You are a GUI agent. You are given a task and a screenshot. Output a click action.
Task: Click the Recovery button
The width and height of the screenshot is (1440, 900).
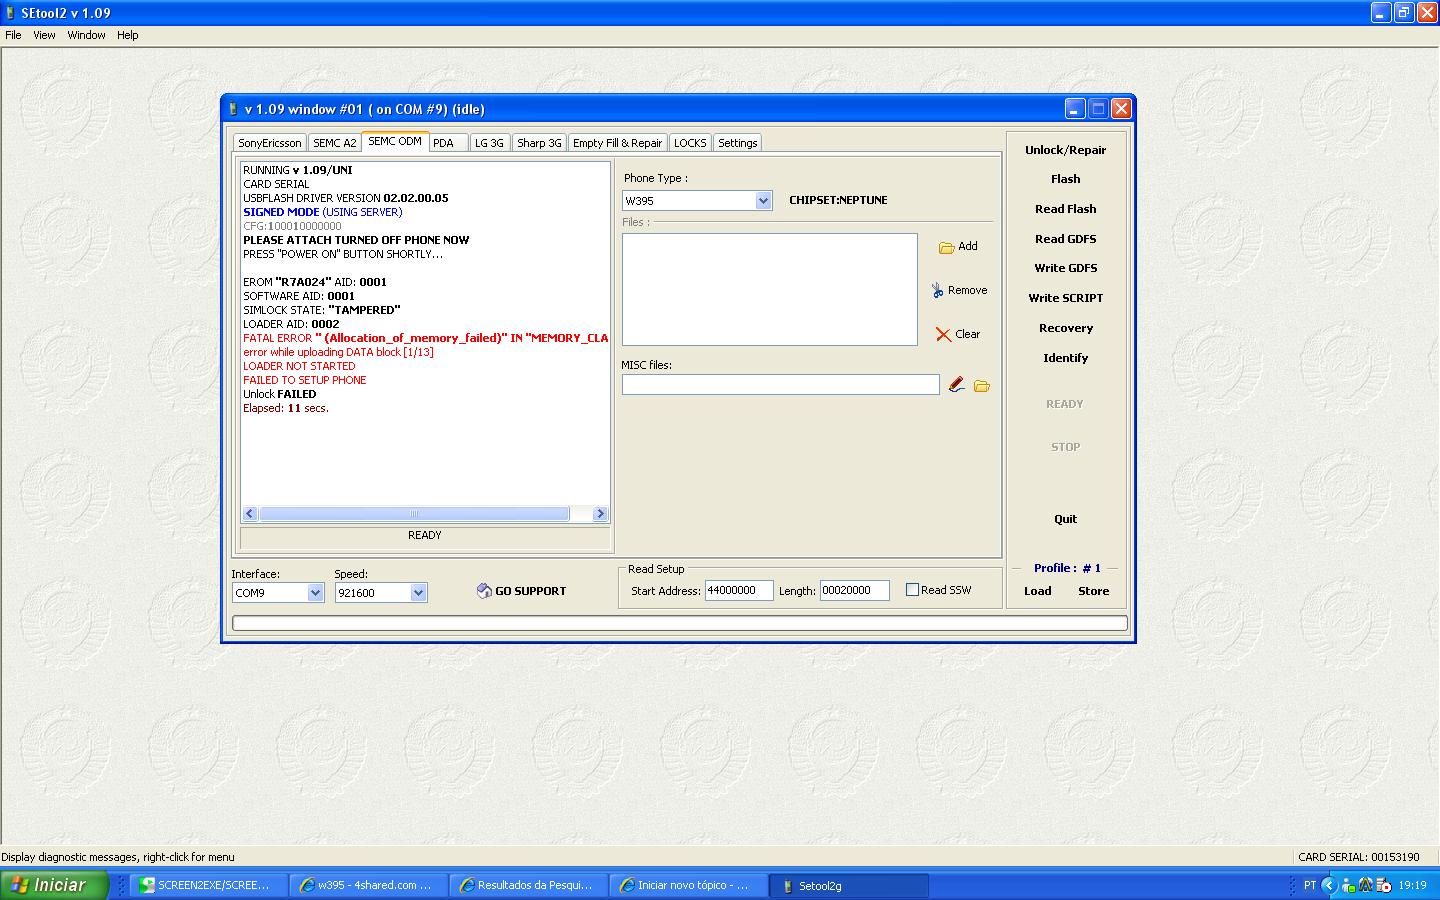pyautogui.click(x=1065, y=328)
